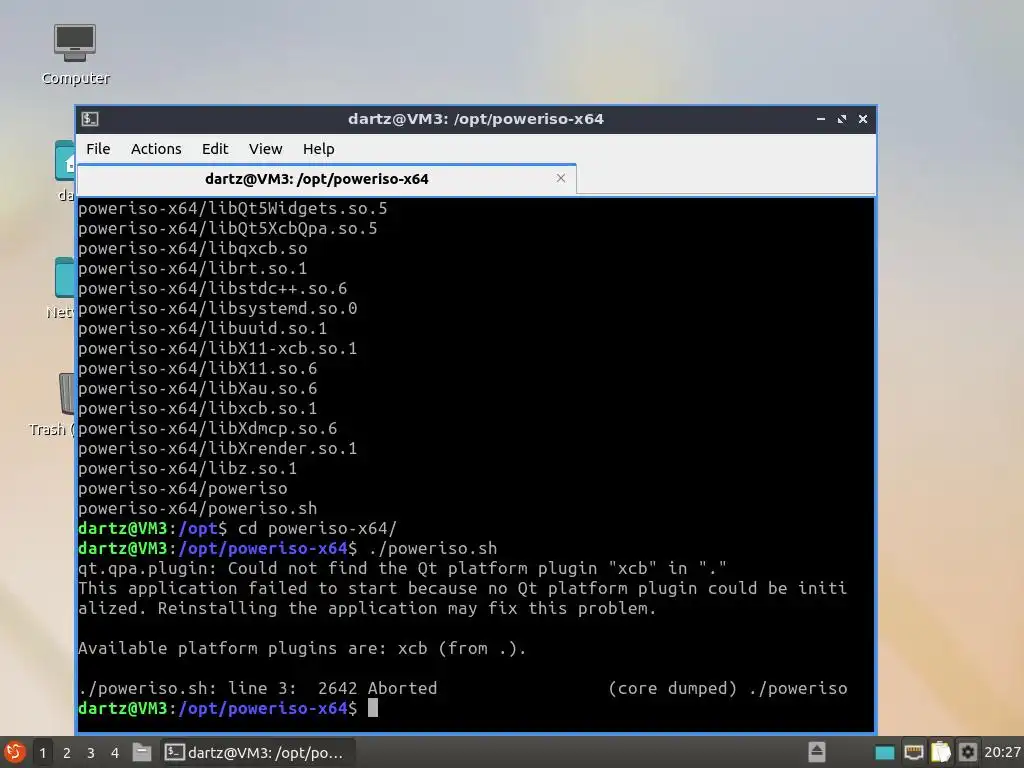1024x768 pixels.
Task: Click the ./poweriso.sh command text
Action: click(432, 549)
